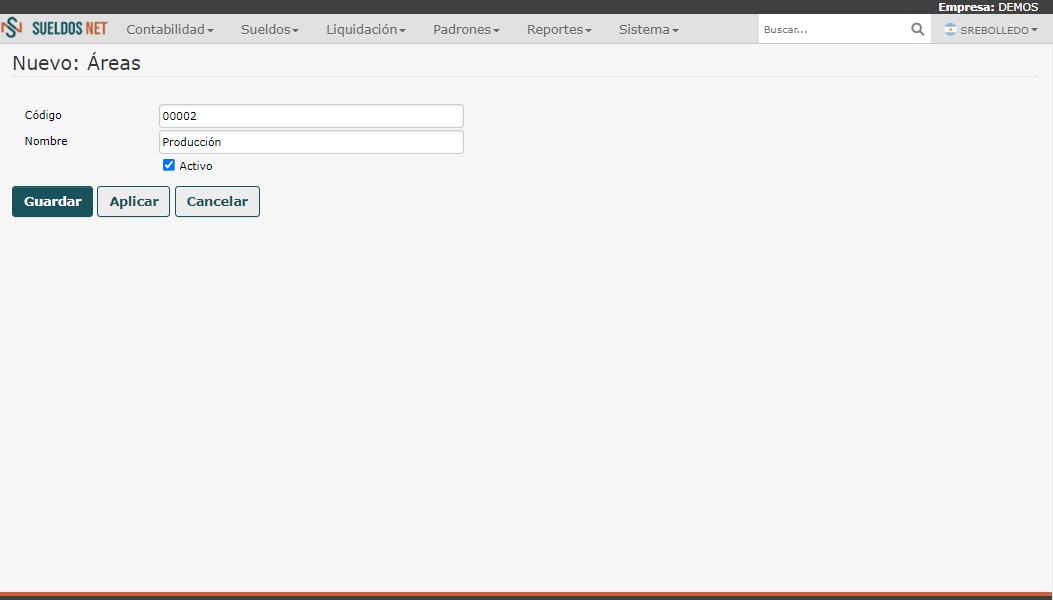Open the Contabilidad dropdown menu

click(170, 30)
